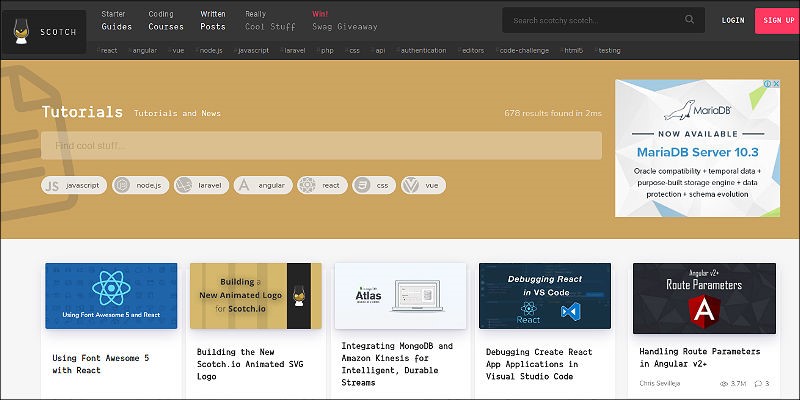Screen dimensions: 800x400
Task: Open Debugging React in VS Code thumbnail
Action: tap(545, 296)
